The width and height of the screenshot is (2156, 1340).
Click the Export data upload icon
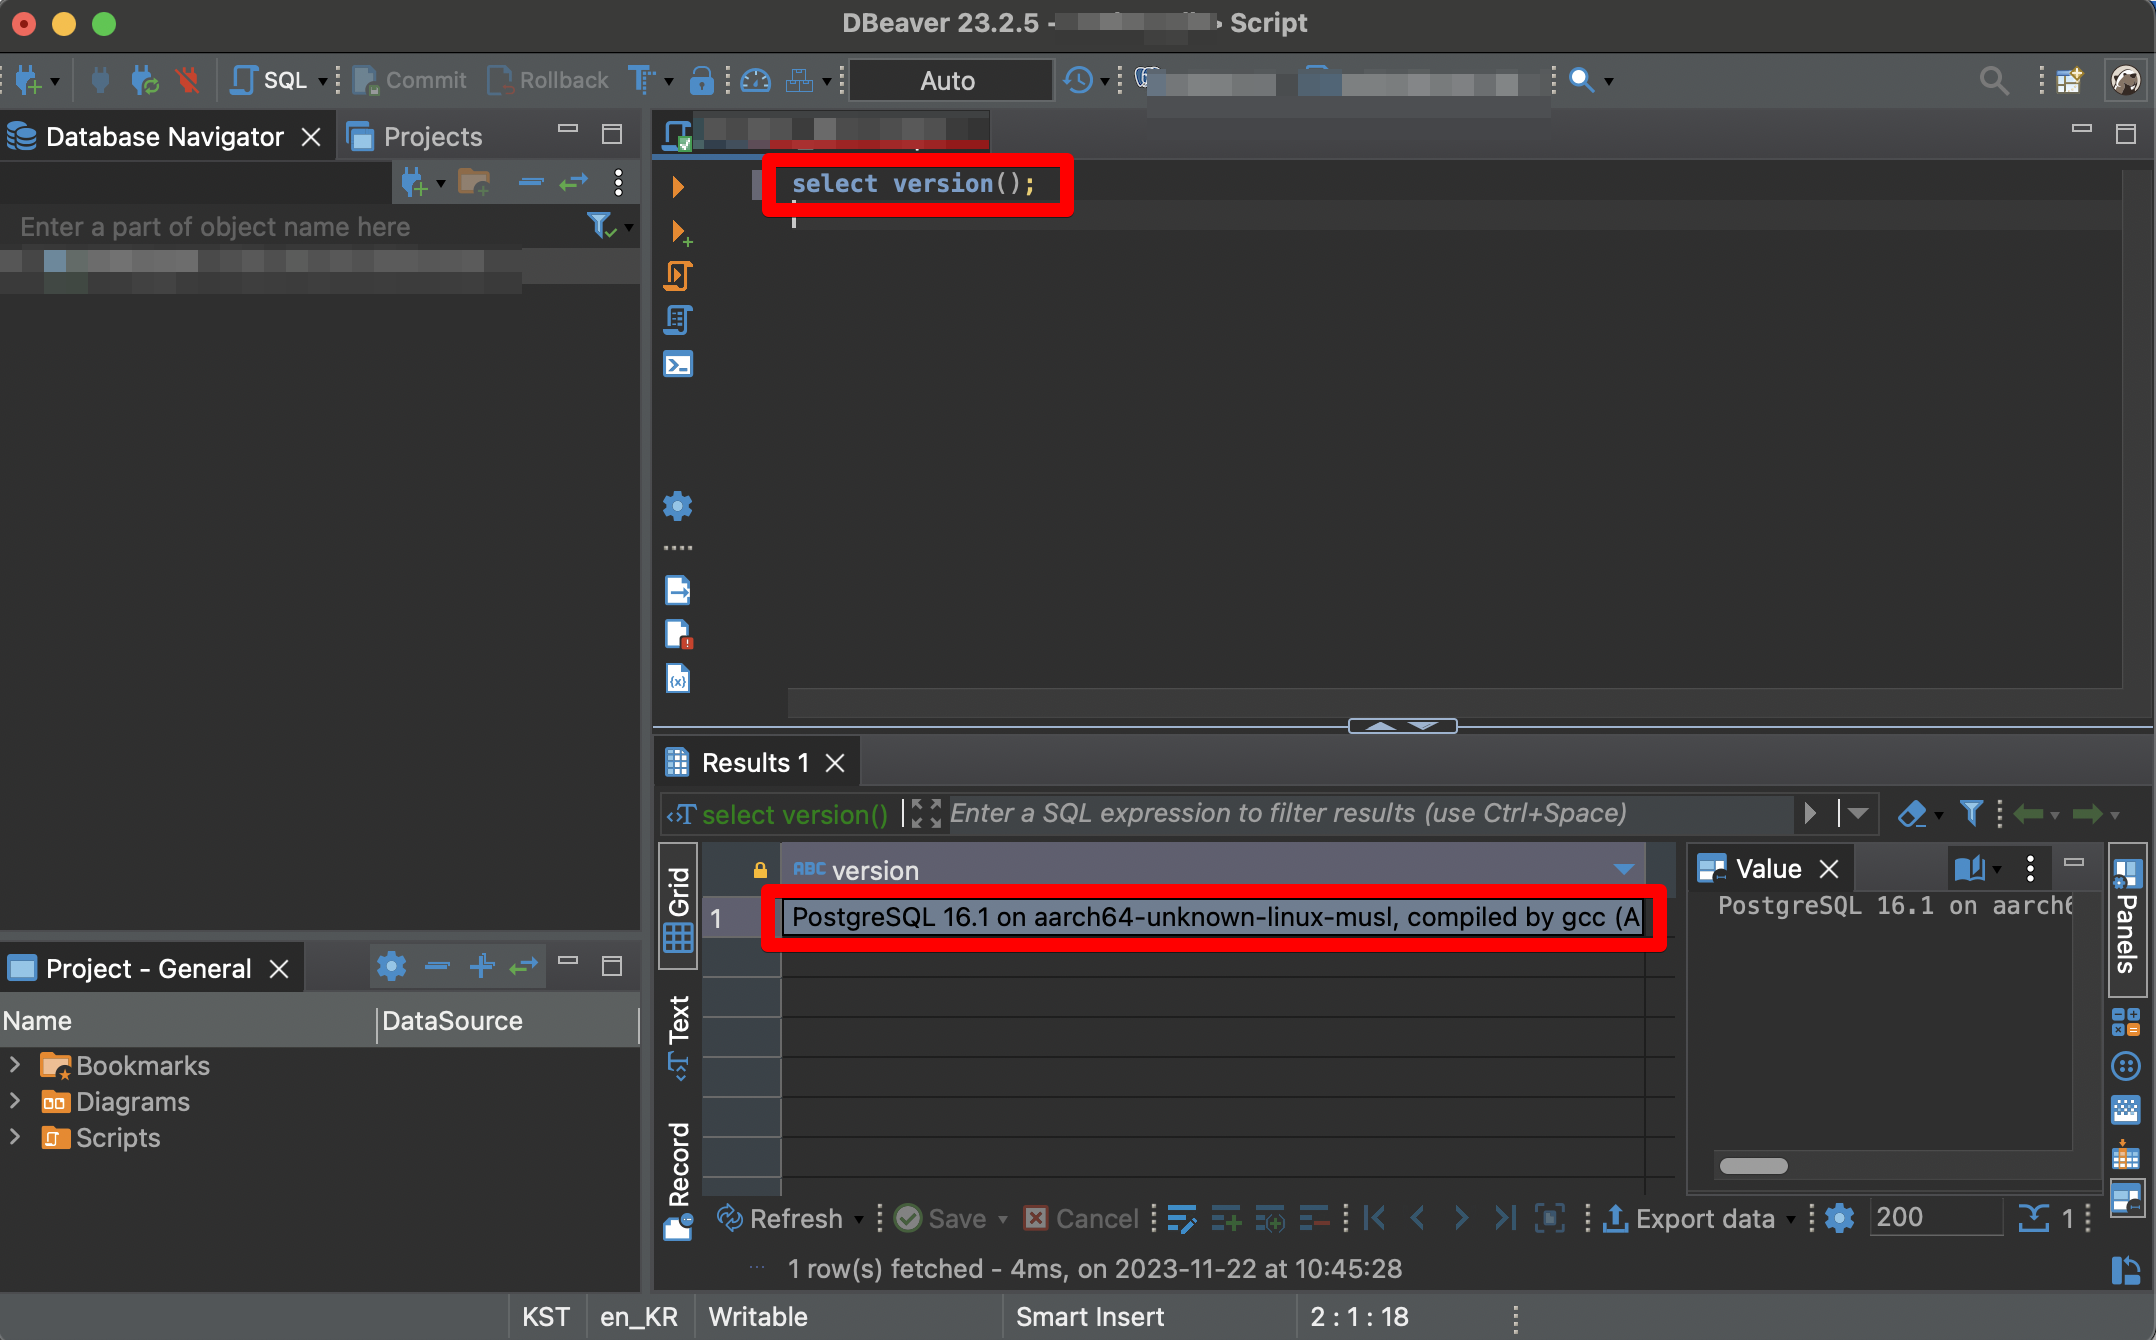(1615, 1218)
